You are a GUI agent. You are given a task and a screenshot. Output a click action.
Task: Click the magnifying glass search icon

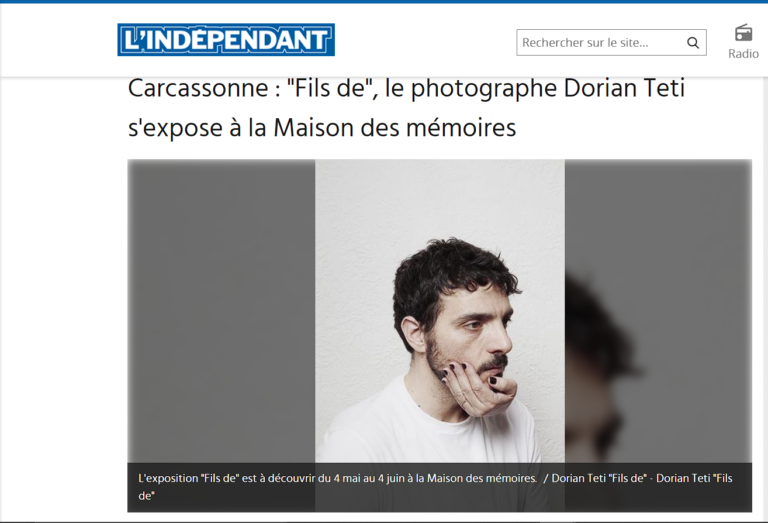[693, 43]
